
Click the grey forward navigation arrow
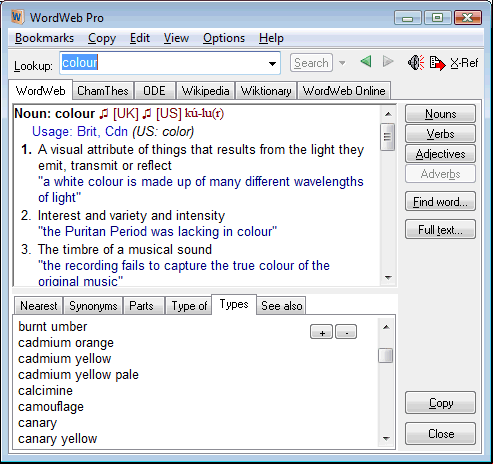coord(388,62)
